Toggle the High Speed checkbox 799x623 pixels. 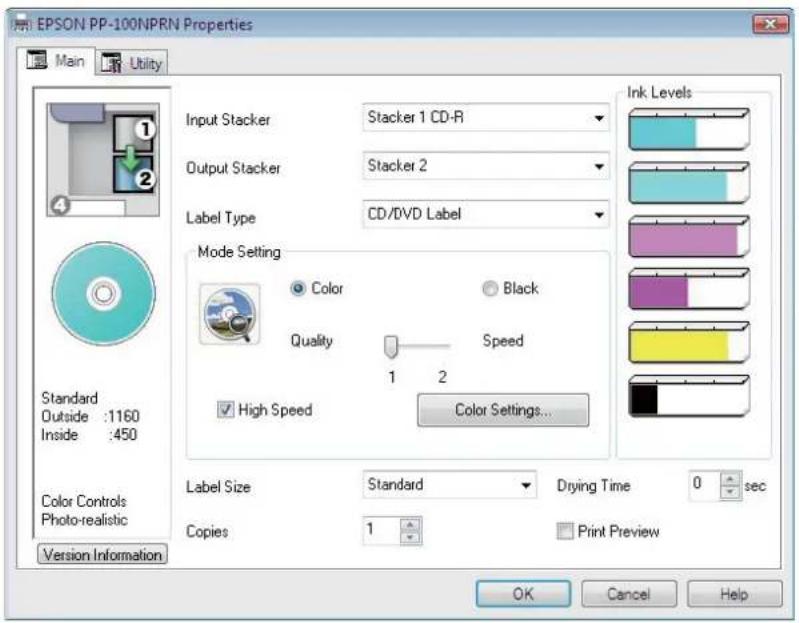tap(225, 410)
